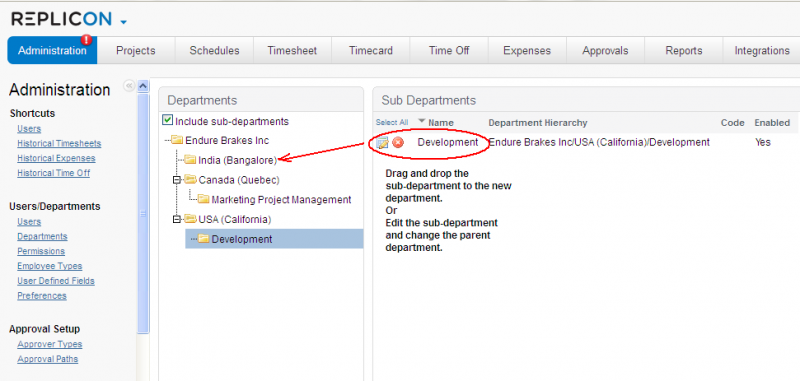Click the red alert badge on Administration
The width and height of the screenshot is (800, 381).
click(87, 39)
